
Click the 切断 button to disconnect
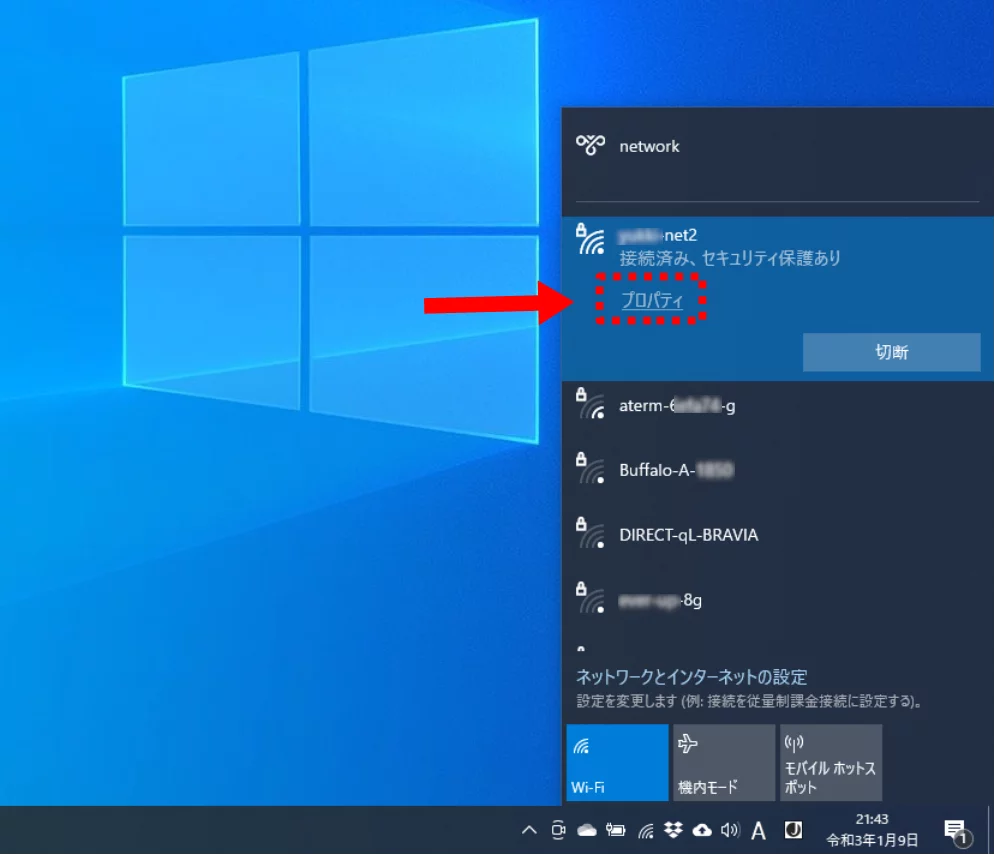pos(891,352)
